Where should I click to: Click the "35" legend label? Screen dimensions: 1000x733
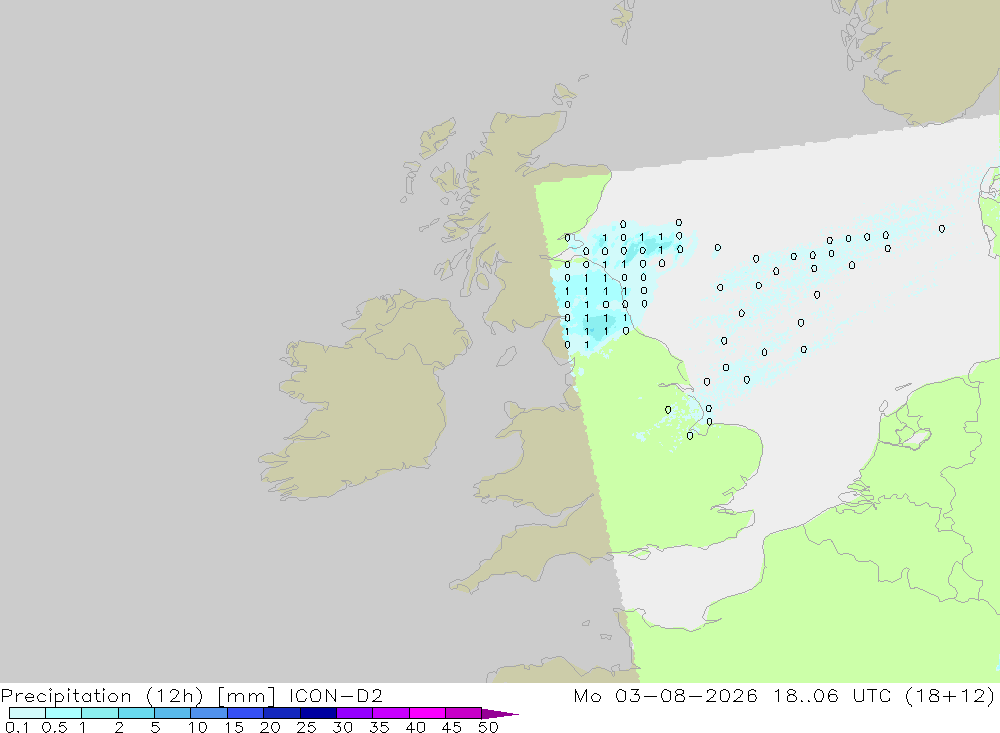(379, 727)
